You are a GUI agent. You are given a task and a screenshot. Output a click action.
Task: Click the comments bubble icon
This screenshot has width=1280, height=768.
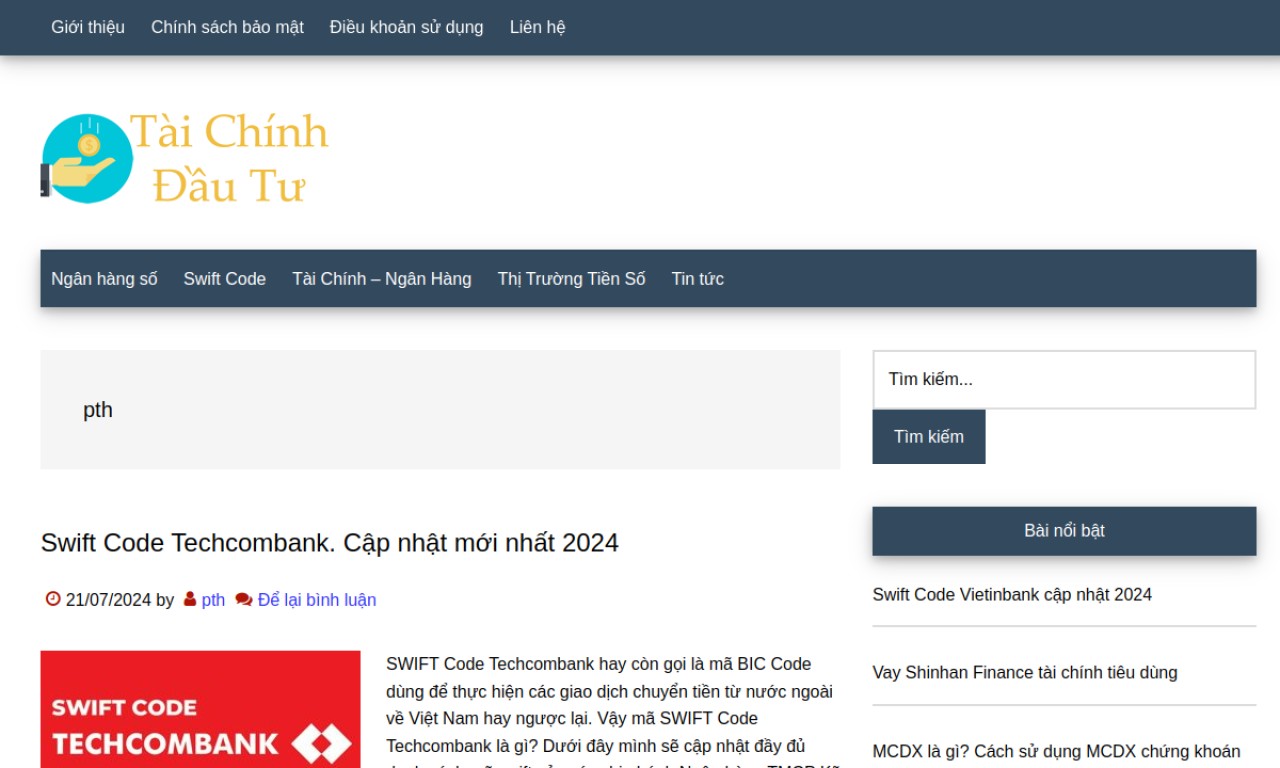243,599
